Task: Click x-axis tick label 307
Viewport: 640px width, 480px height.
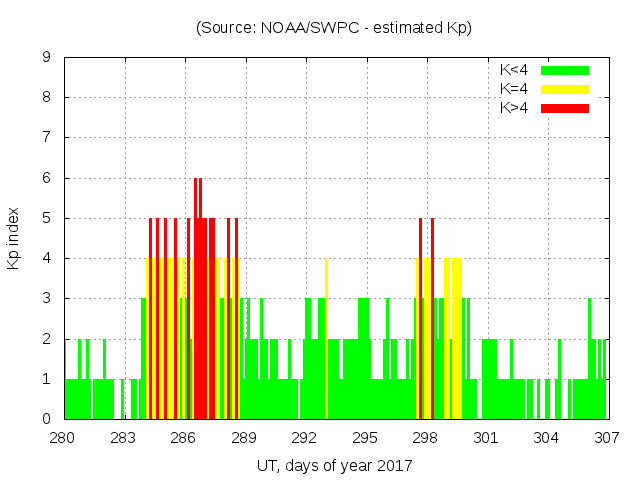Action: tap(606, 437)
